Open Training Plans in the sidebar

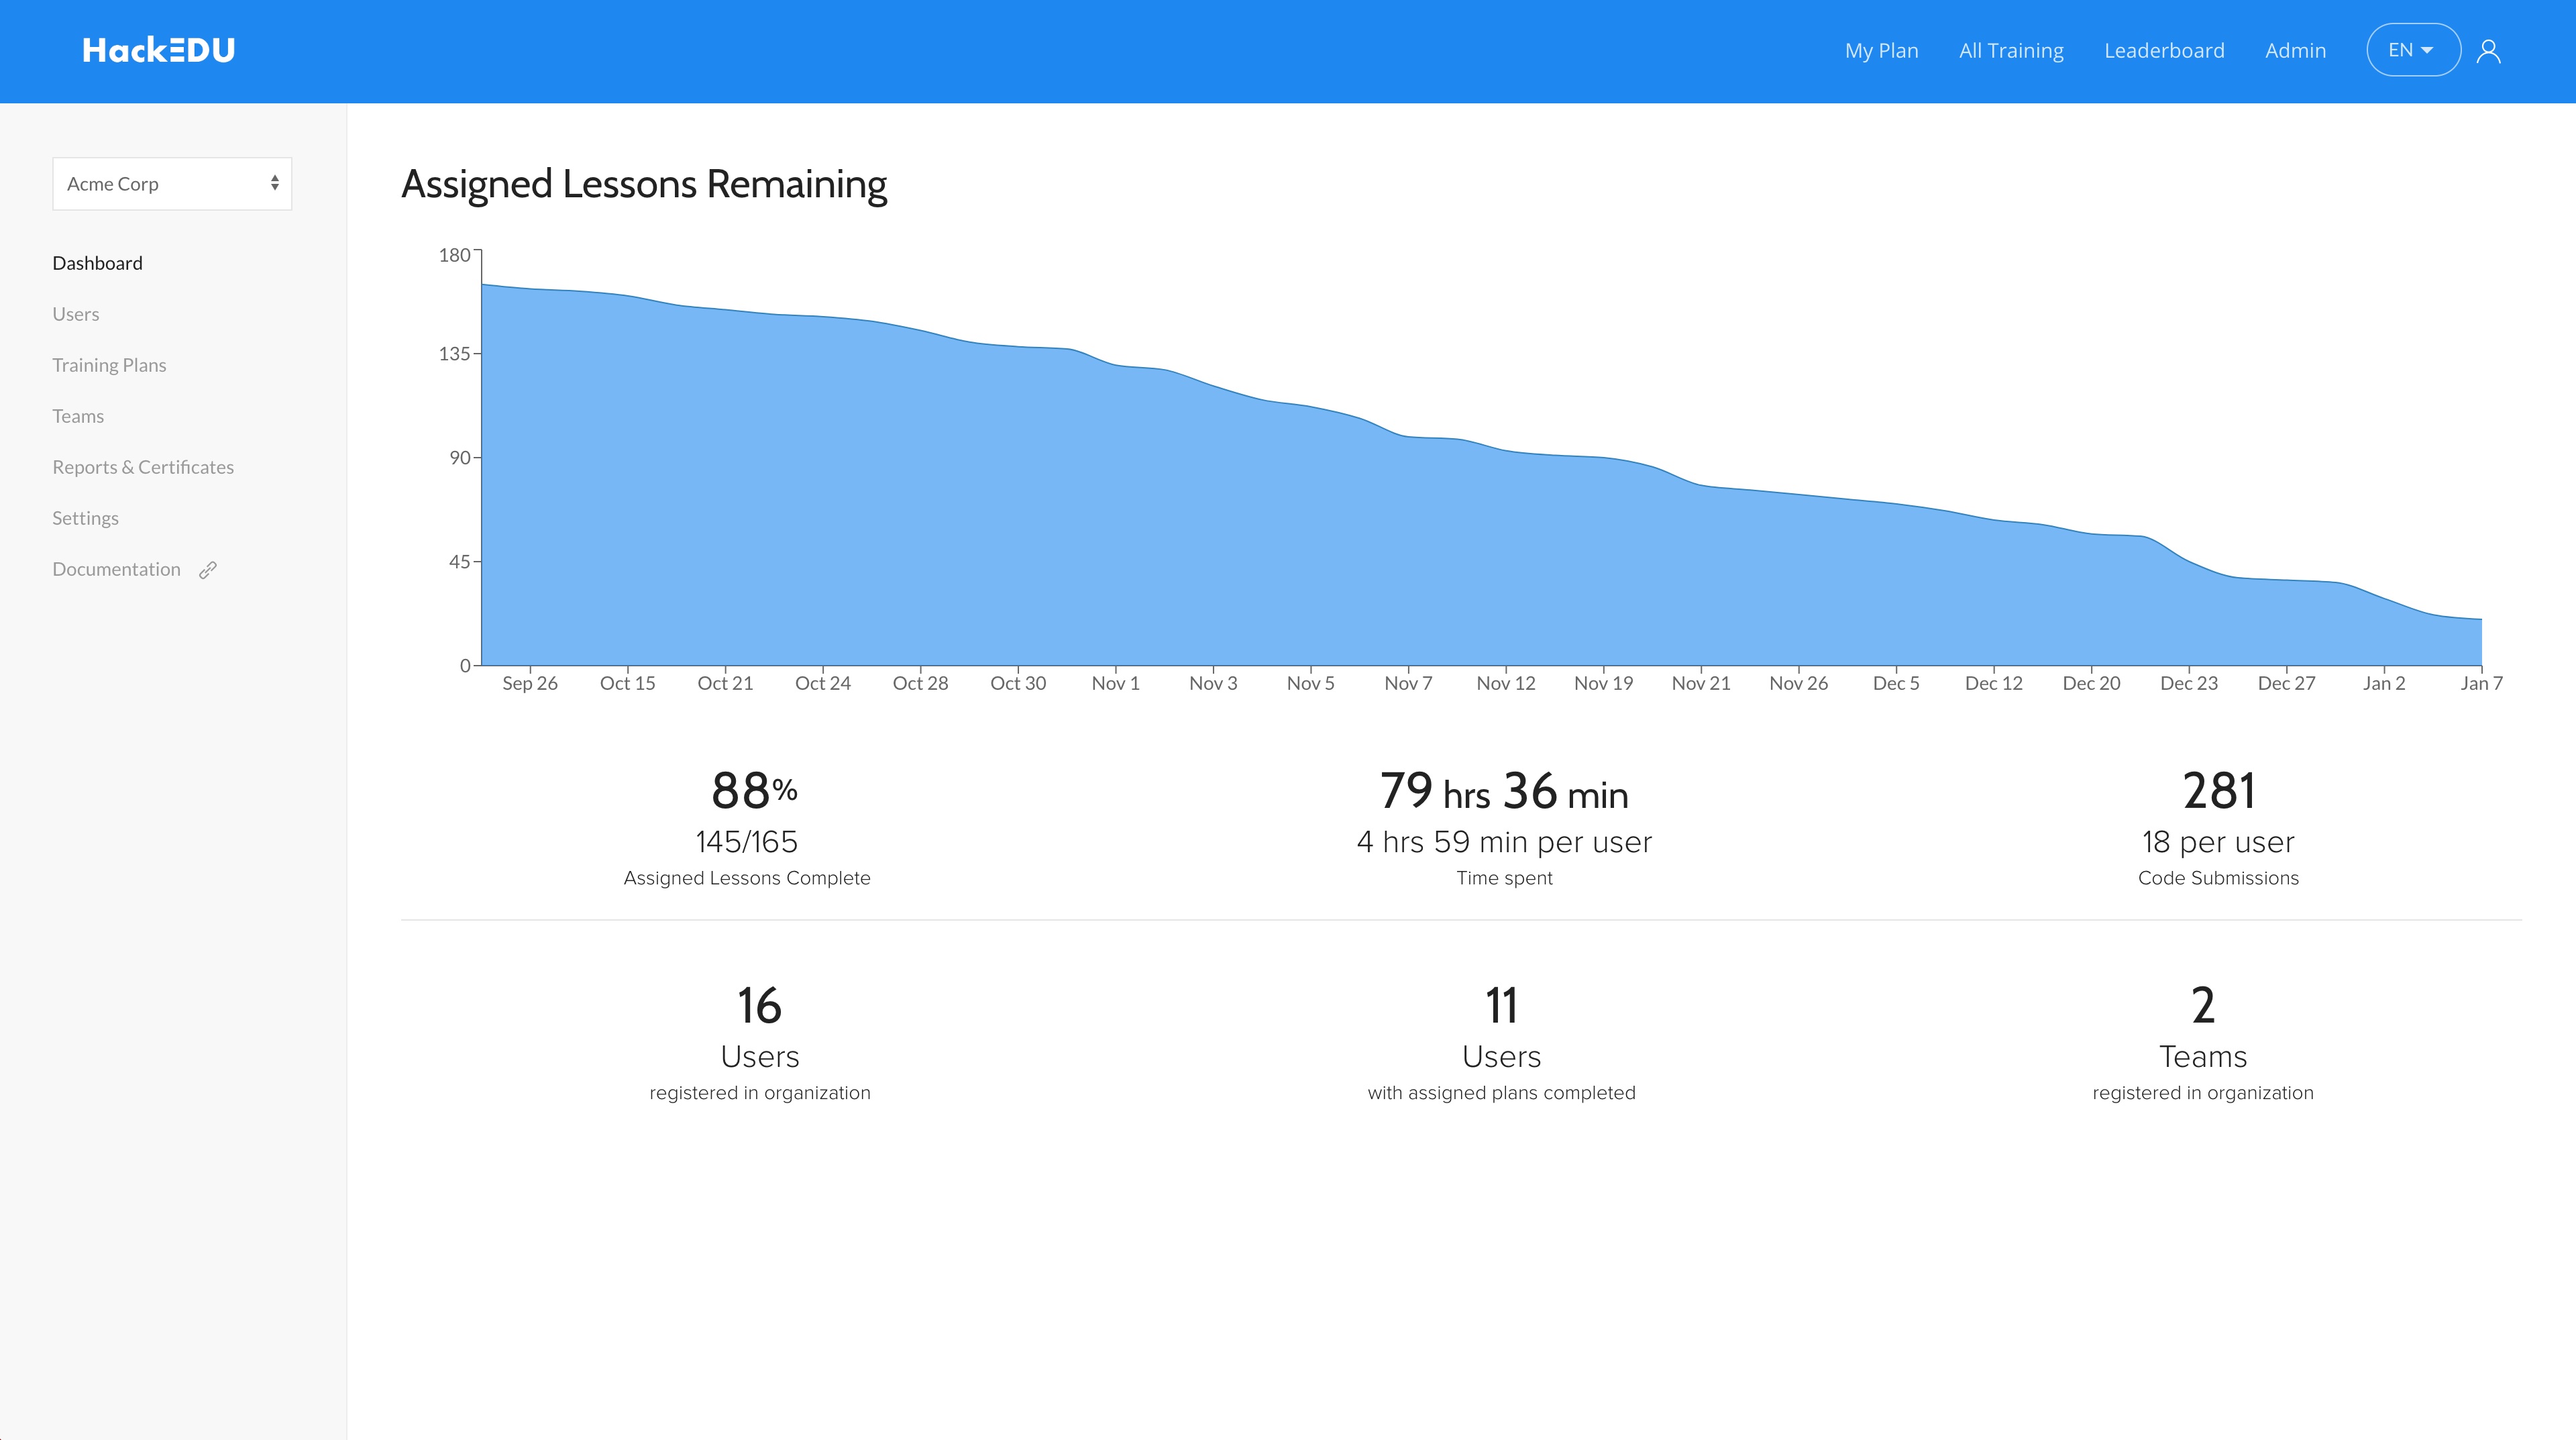coord(109,365)
